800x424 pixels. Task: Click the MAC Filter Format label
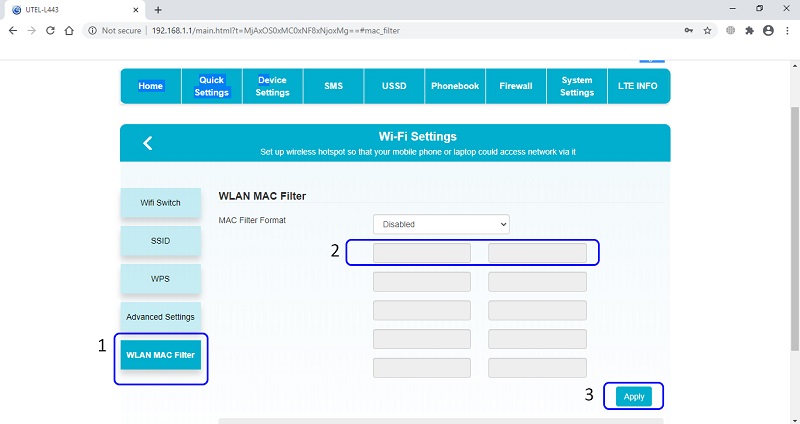[x=252, y=220]
